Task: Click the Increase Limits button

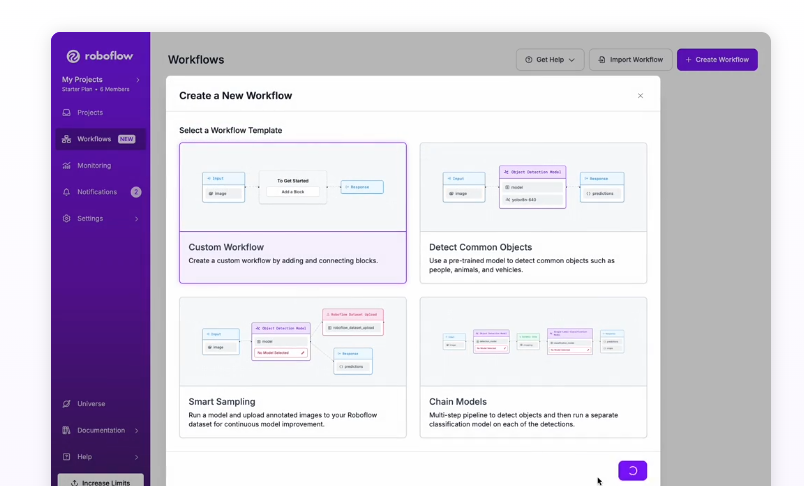Action: tap(100, 481)
